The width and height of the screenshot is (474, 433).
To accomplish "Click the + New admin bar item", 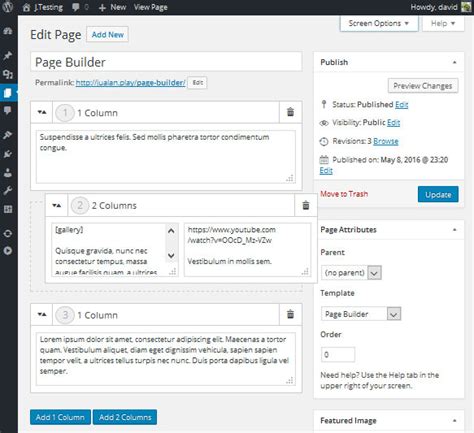I will click(x=112, y=7).
